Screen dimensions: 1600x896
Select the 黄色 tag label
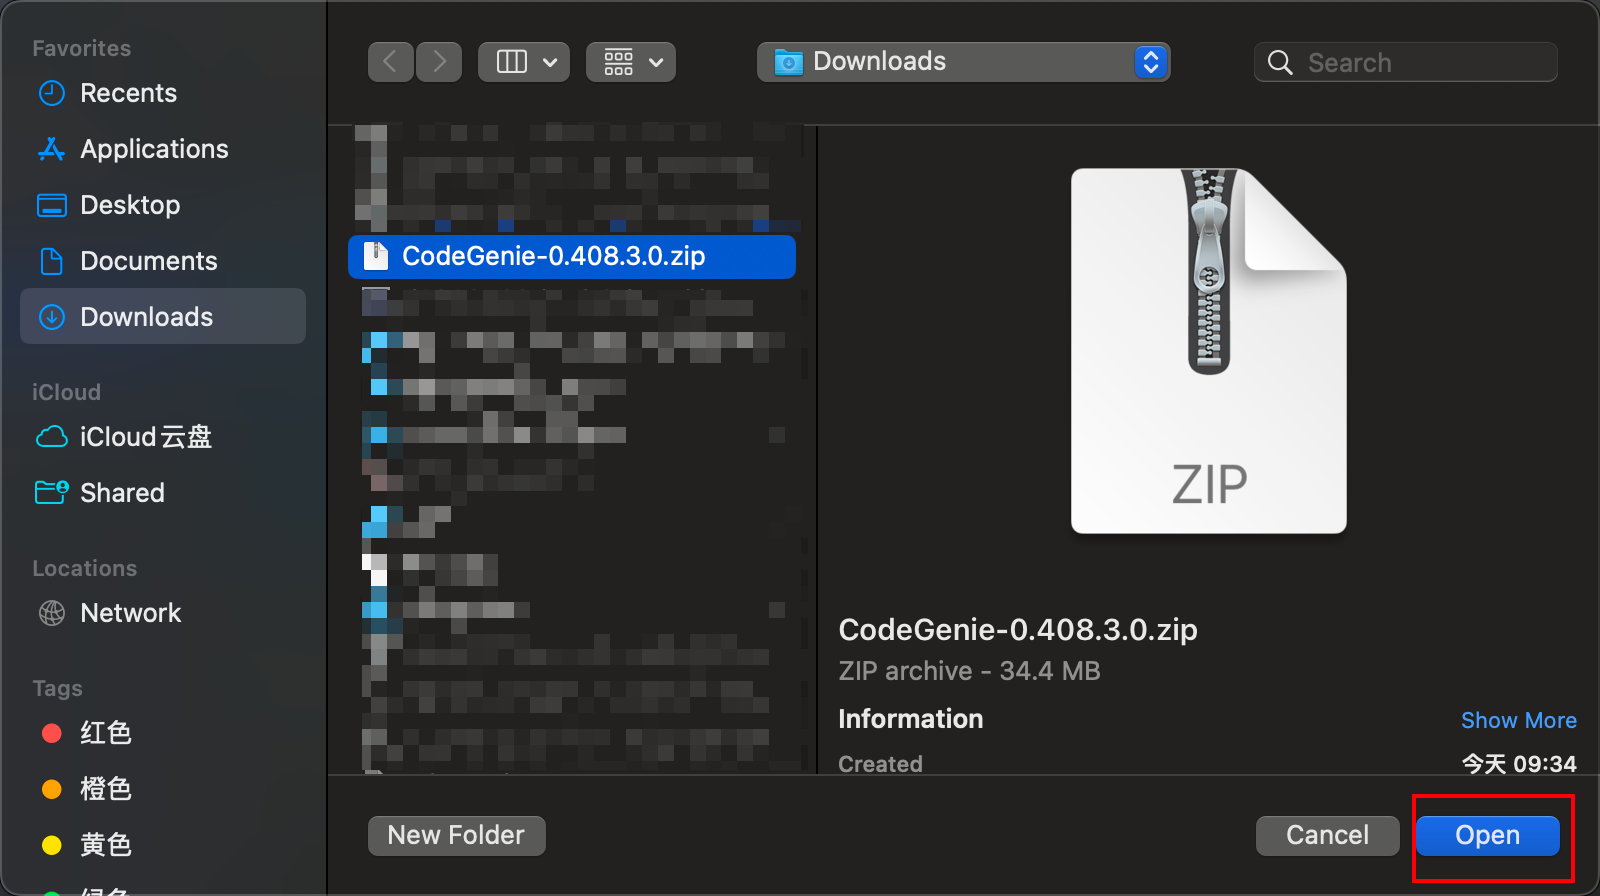click(x=106, y=845)
